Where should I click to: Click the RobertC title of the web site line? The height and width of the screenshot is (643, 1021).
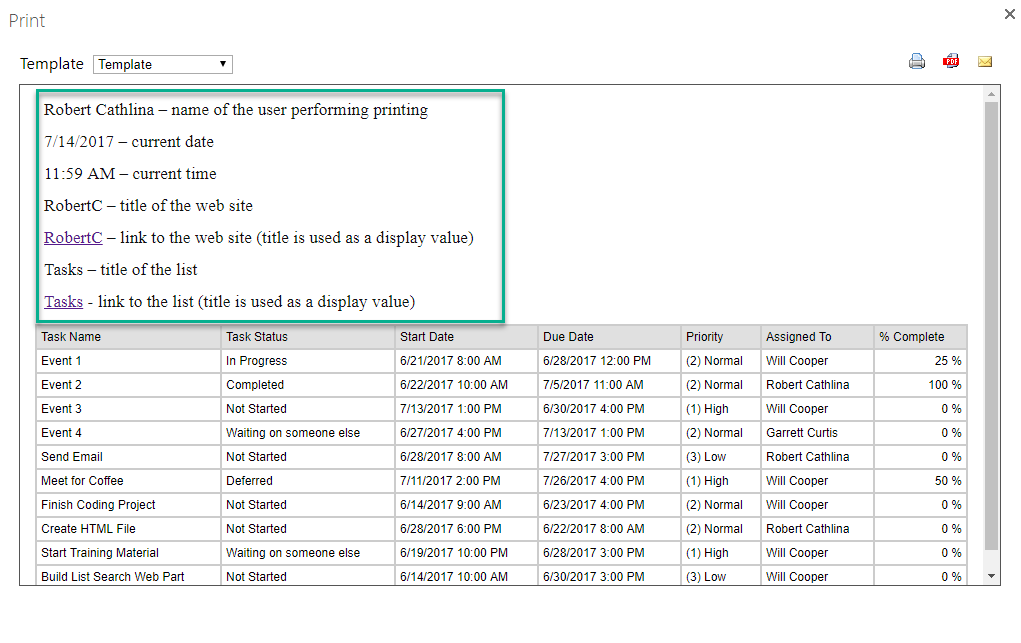coord(148,206)
